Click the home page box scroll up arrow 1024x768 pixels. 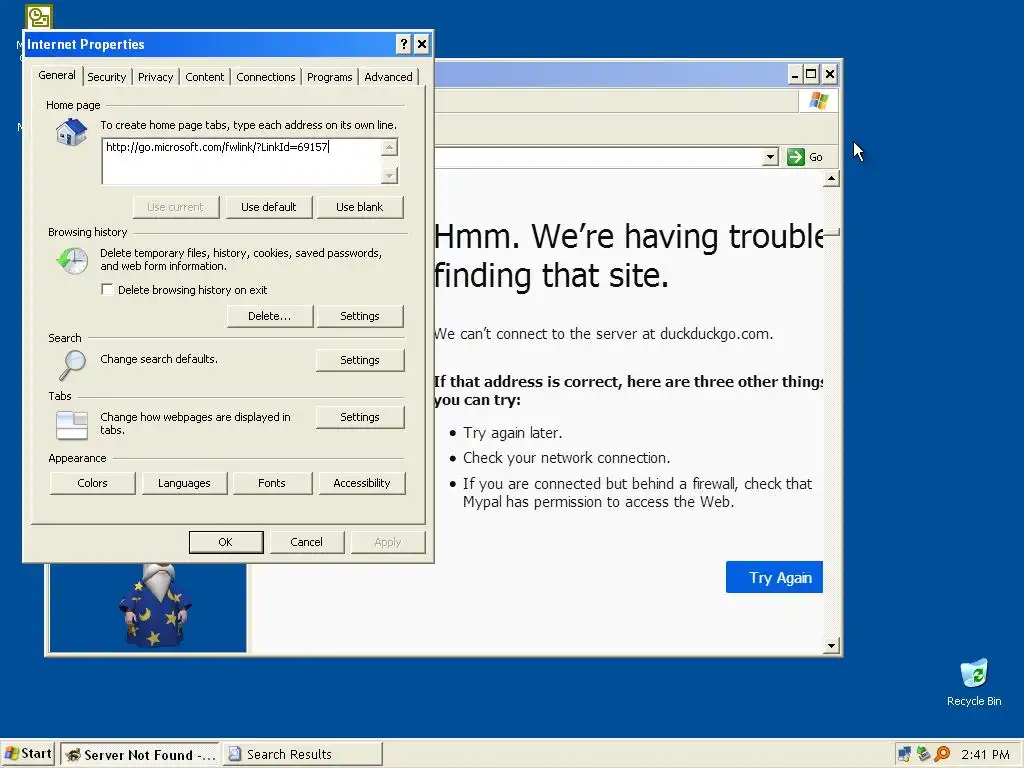pos(389,147)
